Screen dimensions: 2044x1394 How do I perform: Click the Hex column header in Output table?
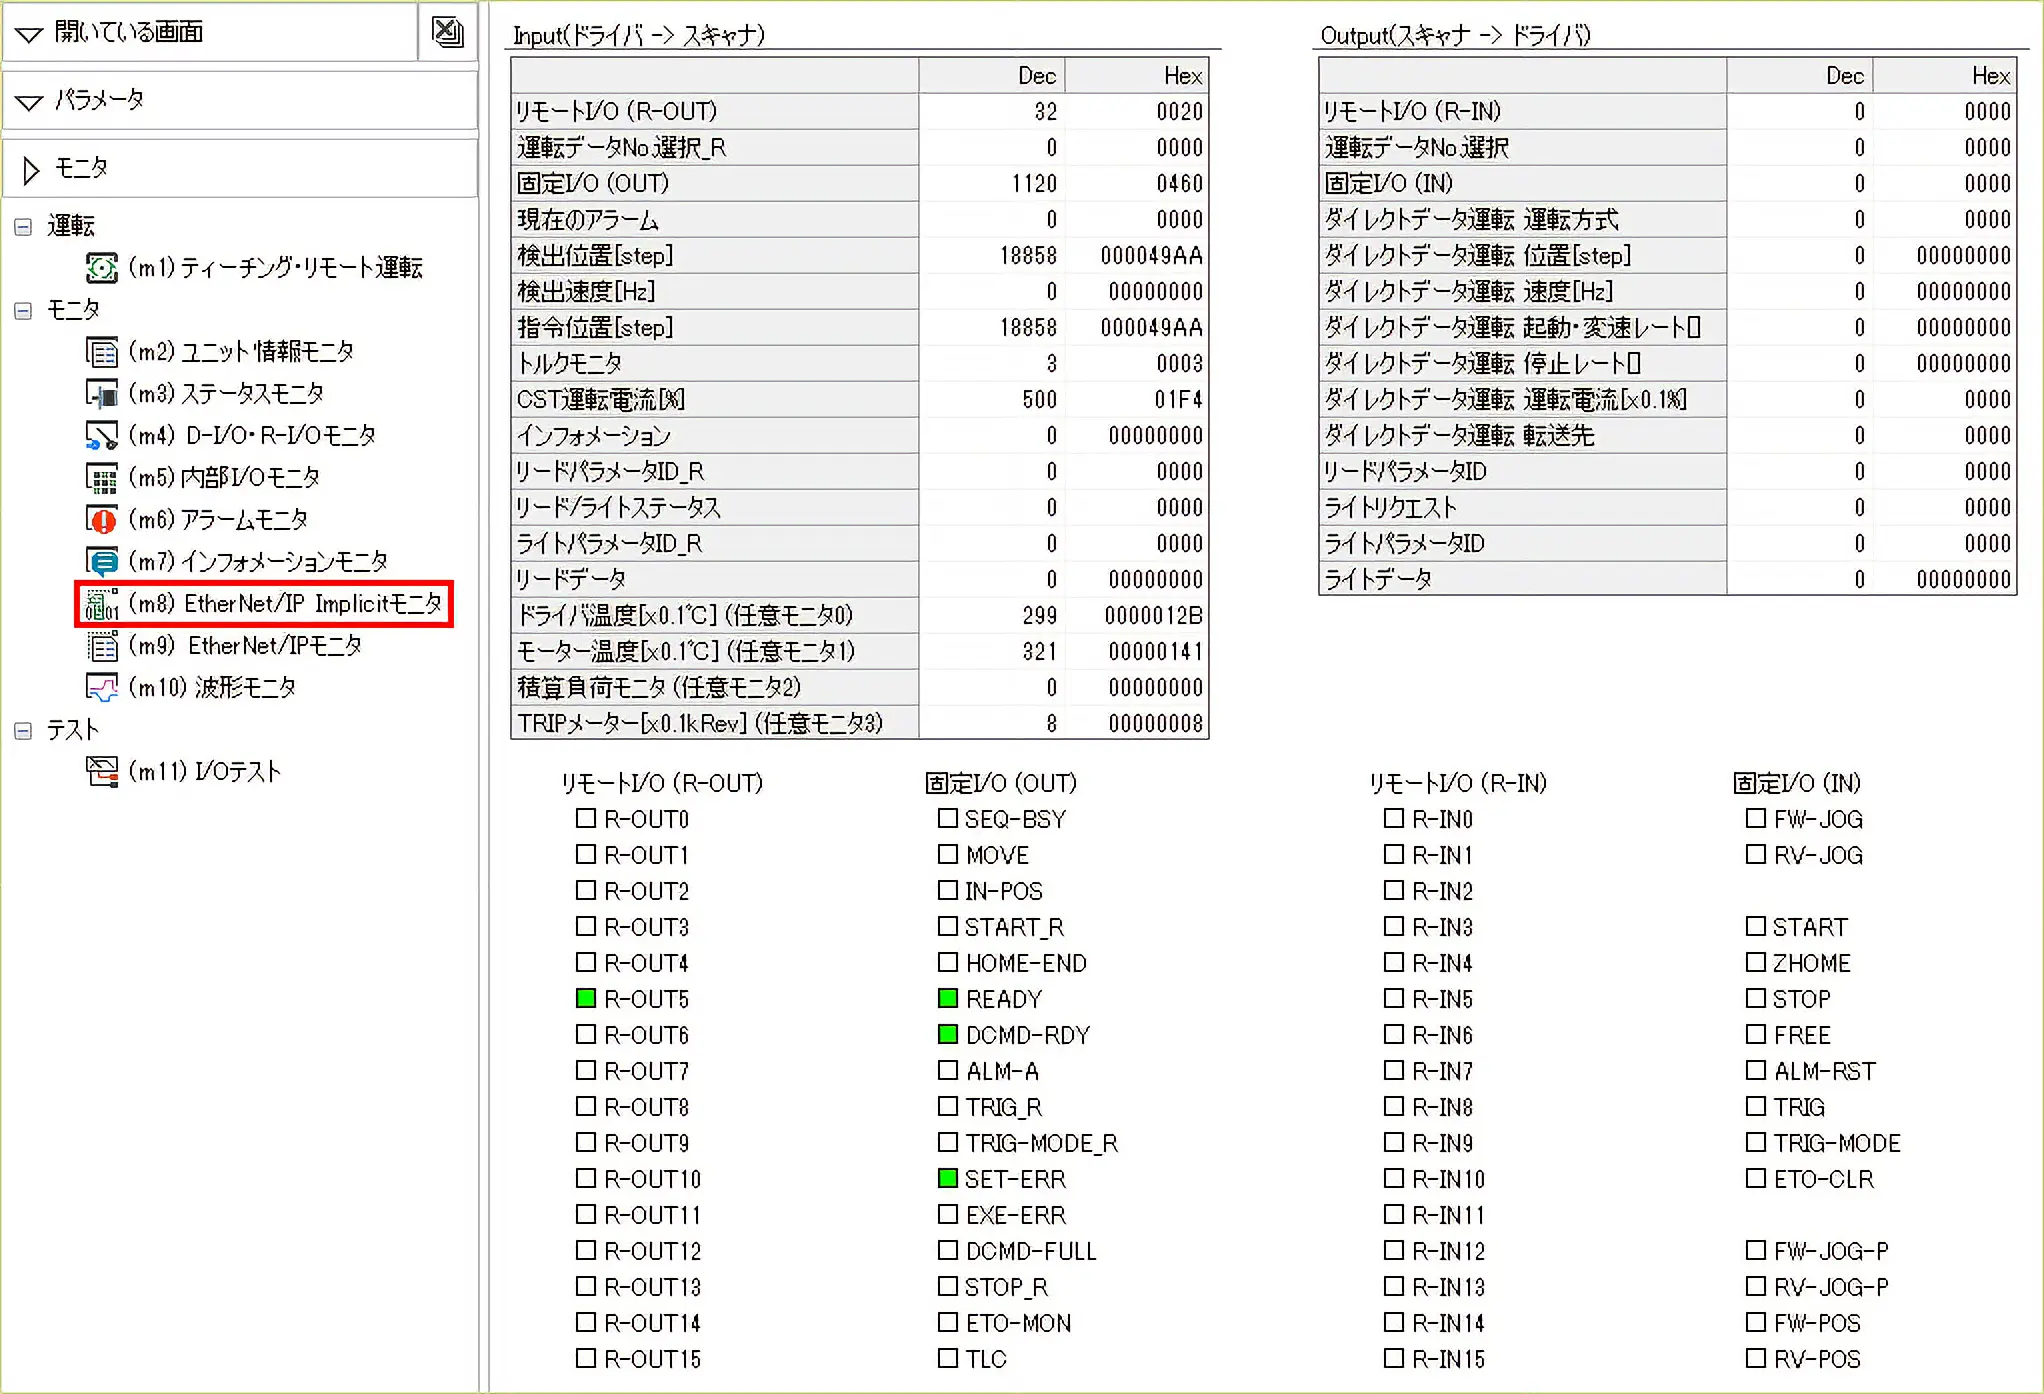pyautogui.click(x=1944, y=76)
